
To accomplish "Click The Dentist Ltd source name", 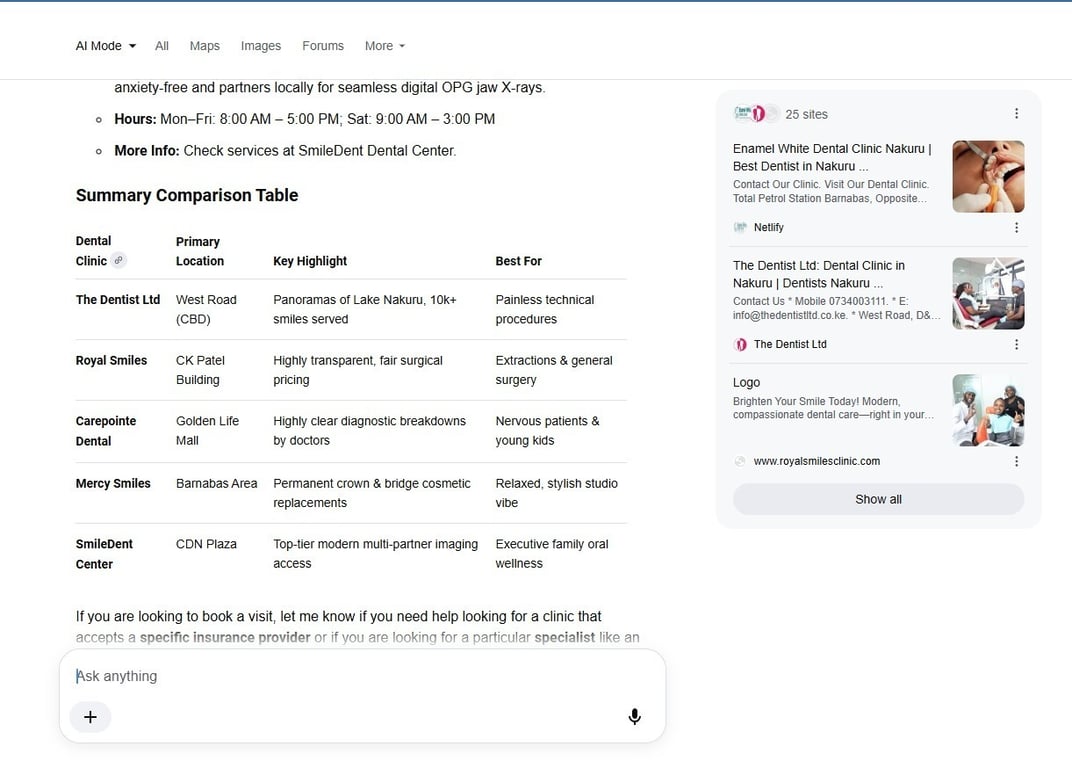I will [x=790, y=344].
